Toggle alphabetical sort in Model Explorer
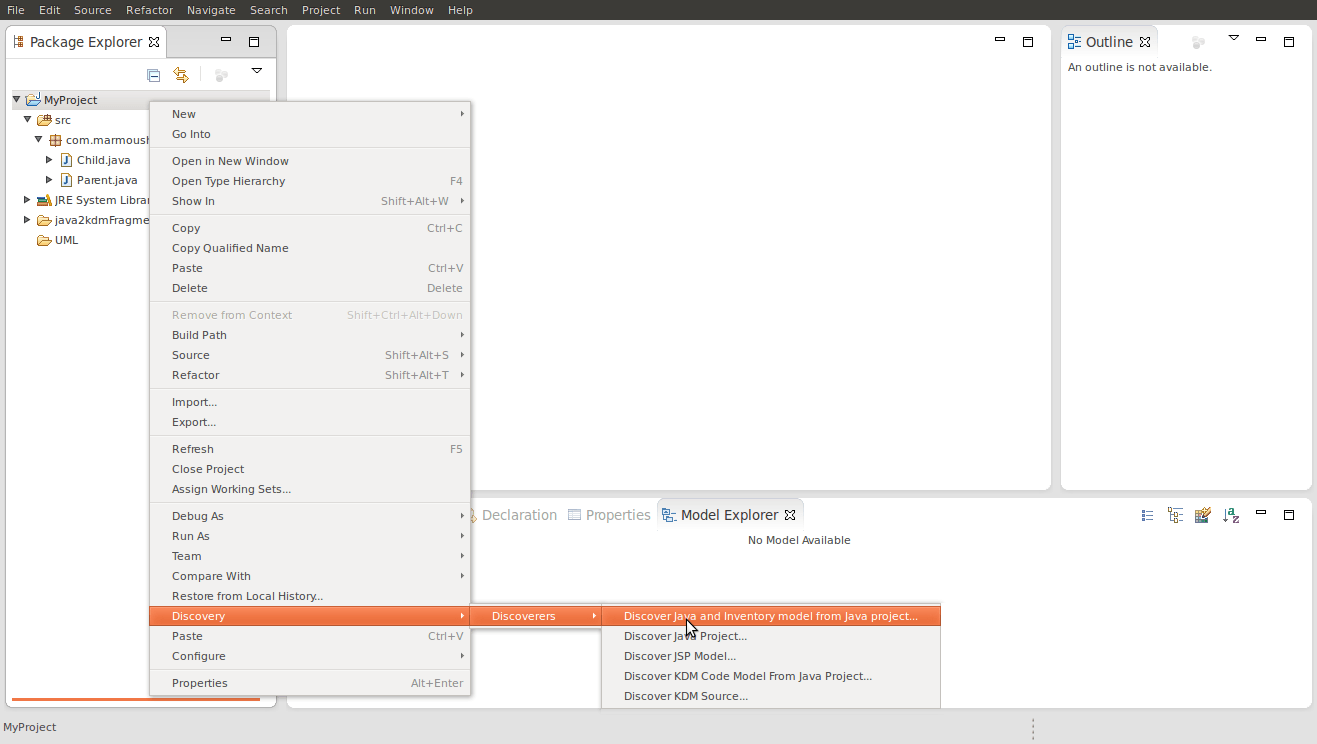The image size is (1317, 744). [1231, 515]
